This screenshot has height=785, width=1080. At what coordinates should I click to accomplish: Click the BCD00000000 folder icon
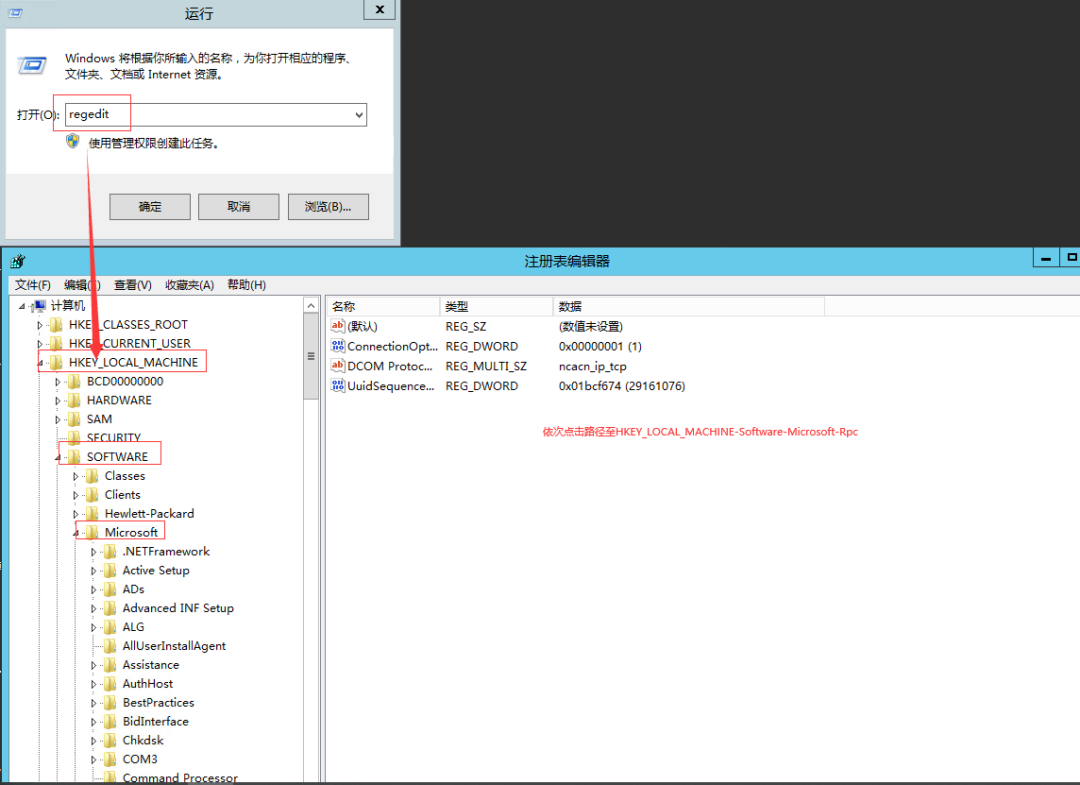[x=75, y=381]
